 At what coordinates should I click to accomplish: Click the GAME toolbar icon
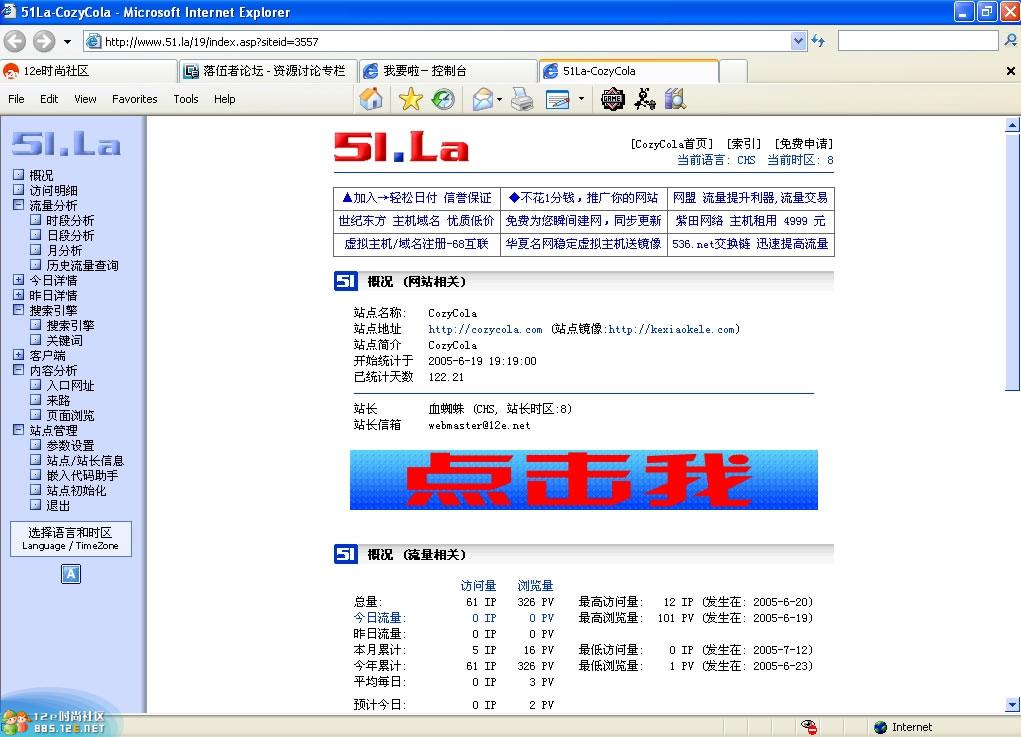click(612, 99)
